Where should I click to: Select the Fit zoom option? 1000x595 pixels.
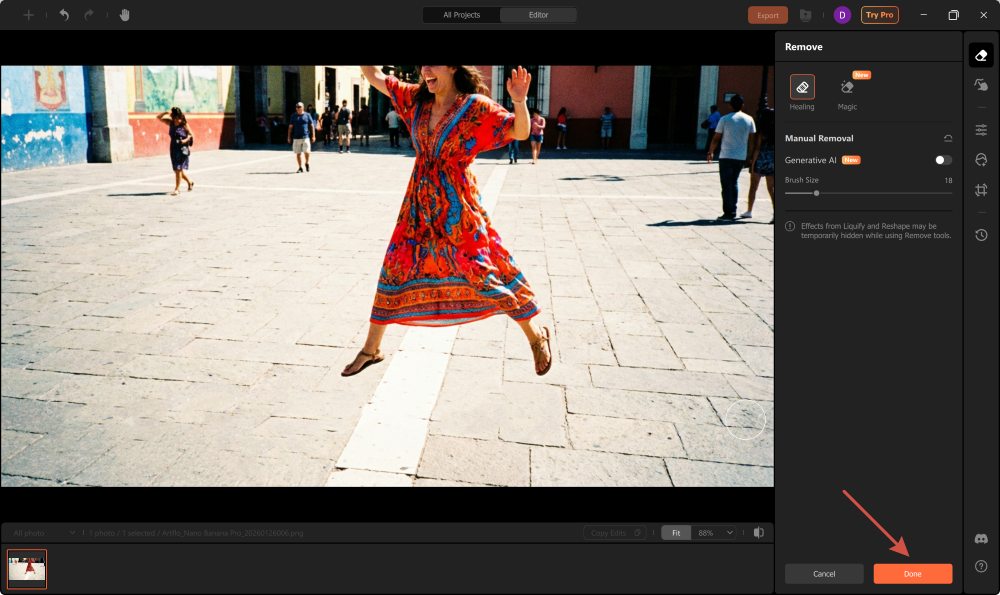click(675, 533)
